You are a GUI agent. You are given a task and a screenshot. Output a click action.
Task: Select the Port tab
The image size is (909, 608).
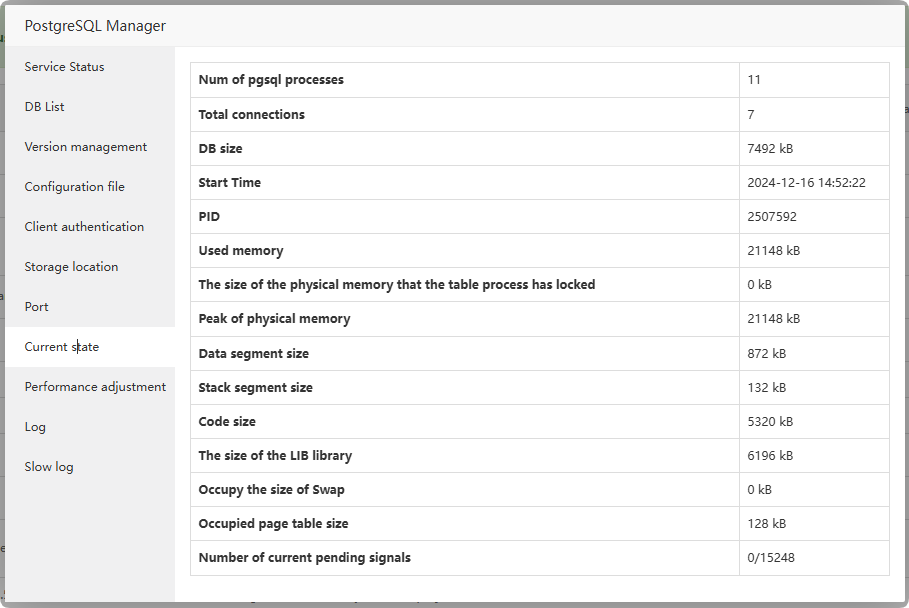37,307
